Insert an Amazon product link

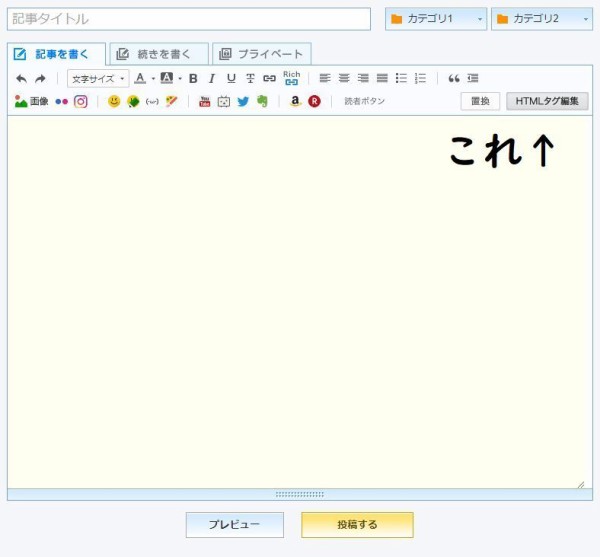coord(295,101)
